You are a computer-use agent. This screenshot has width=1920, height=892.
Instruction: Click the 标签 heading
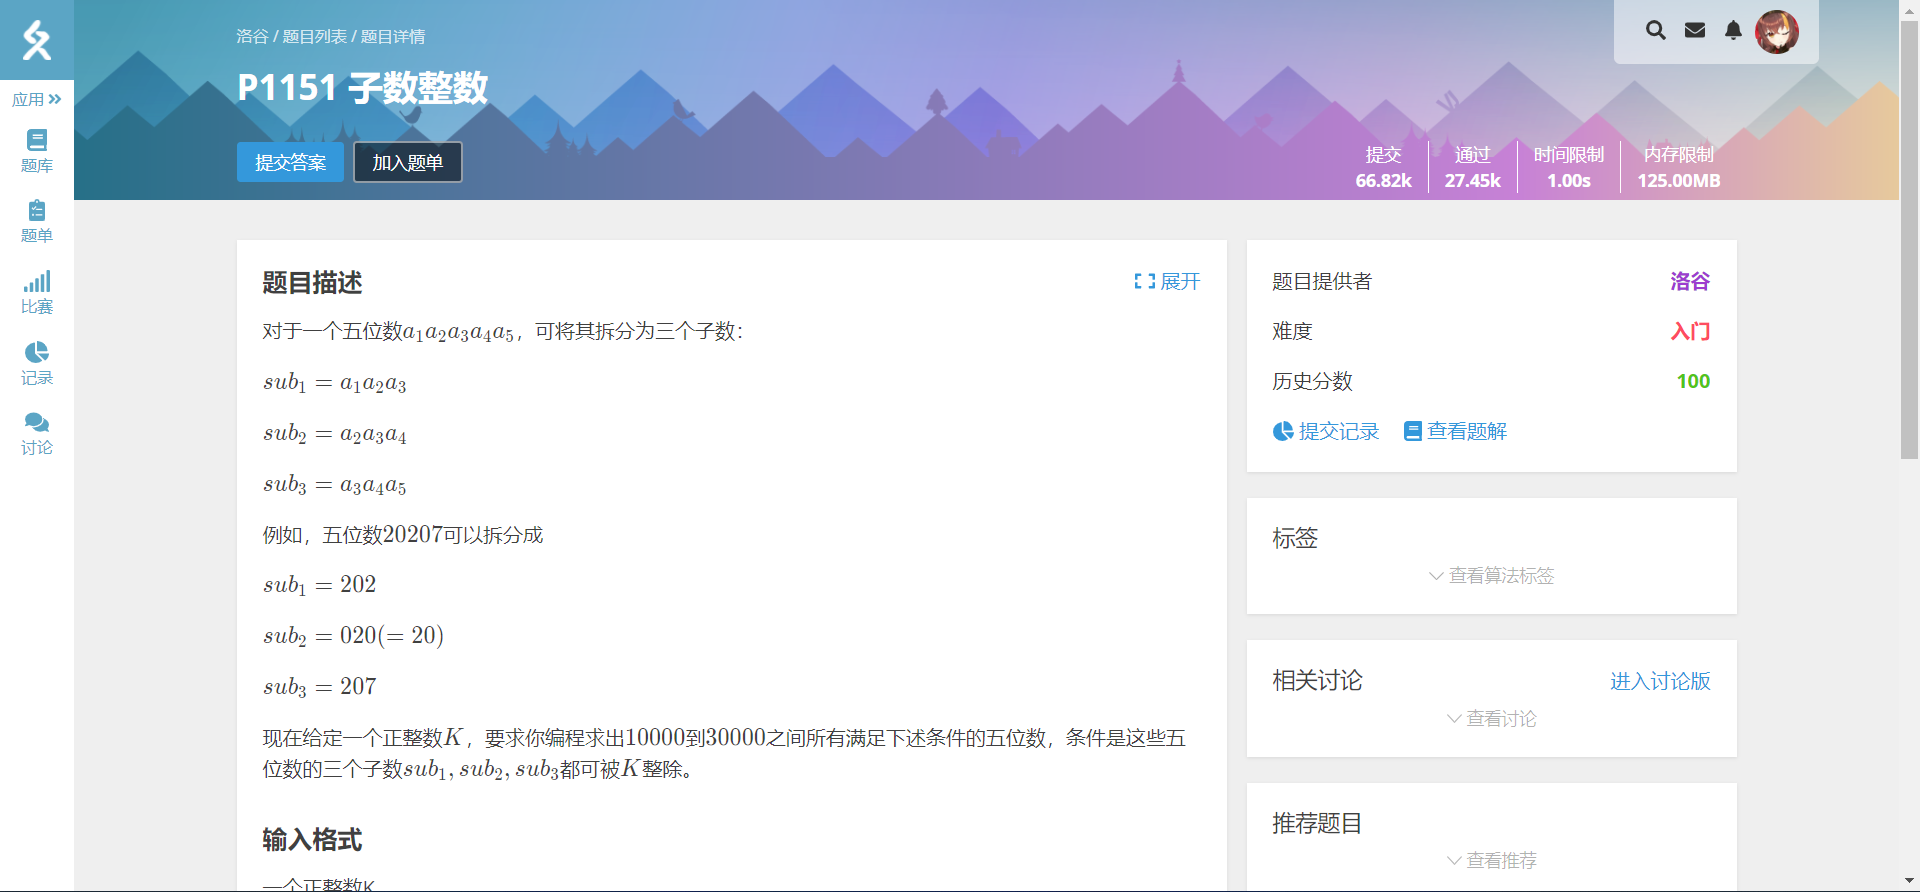(x=1295, y=539)
